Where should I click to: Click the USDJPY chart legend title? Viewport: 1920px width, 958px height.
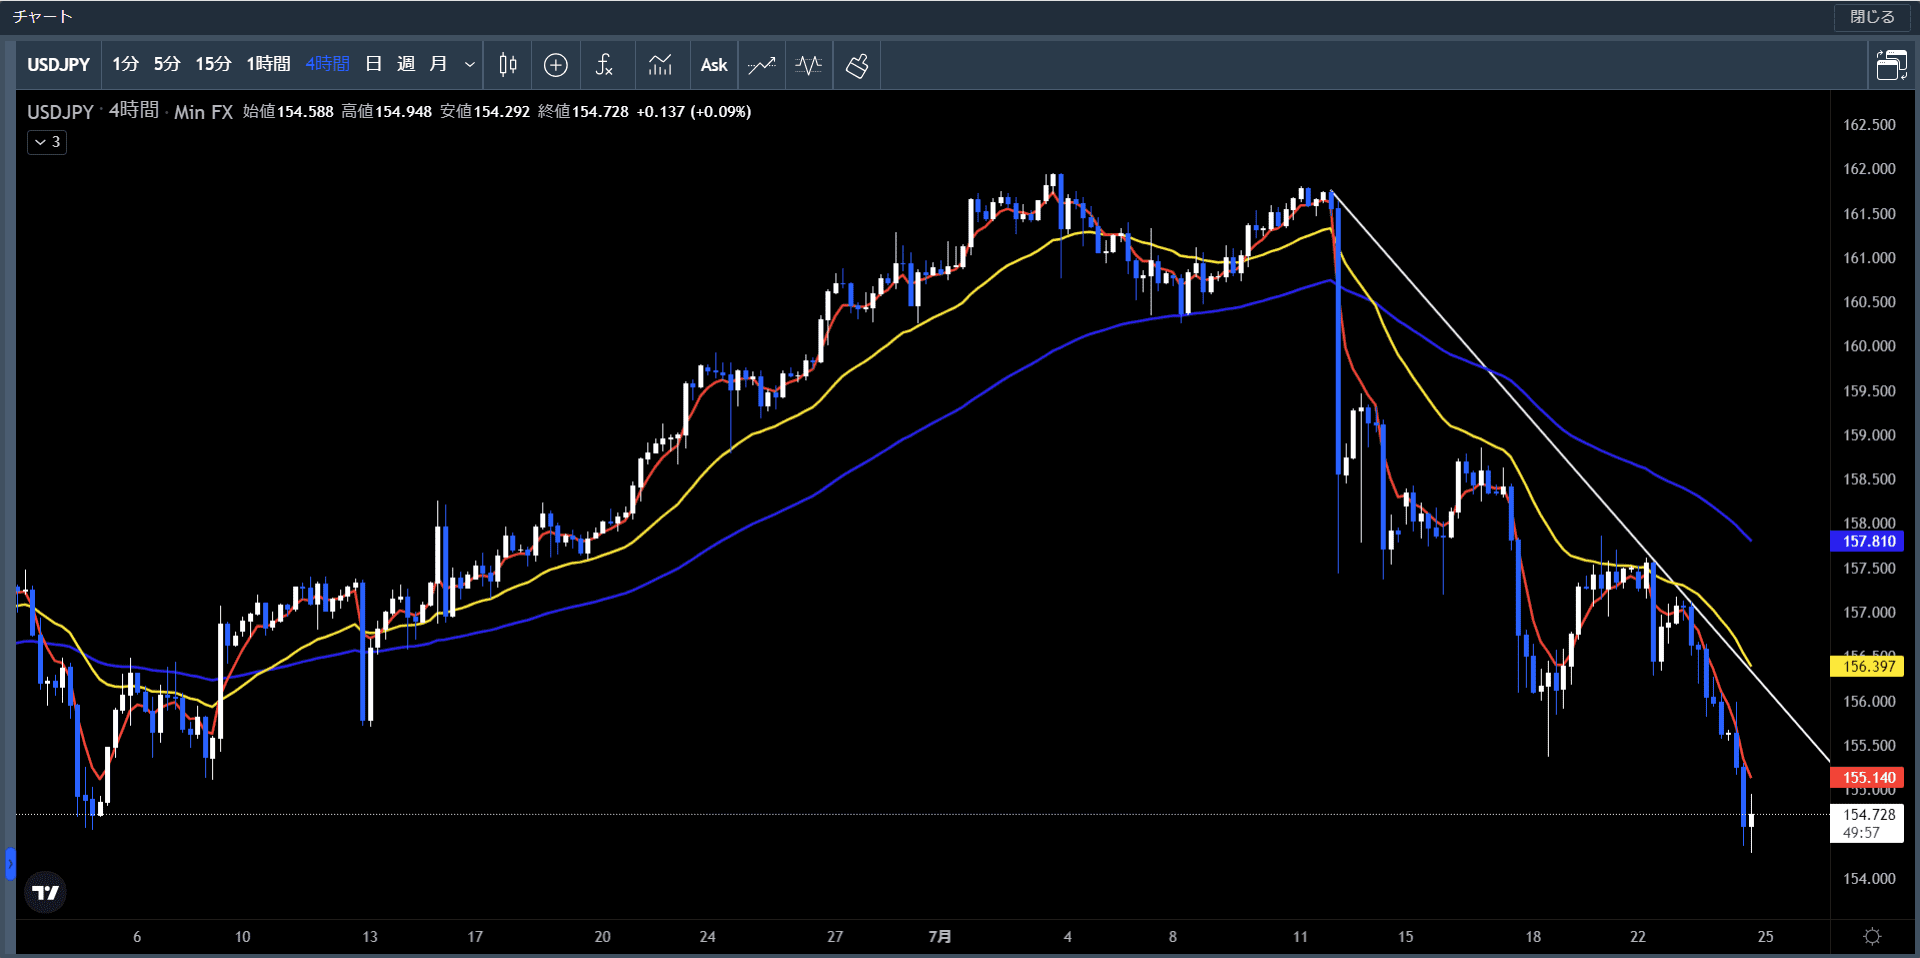(x=60, y=112)
